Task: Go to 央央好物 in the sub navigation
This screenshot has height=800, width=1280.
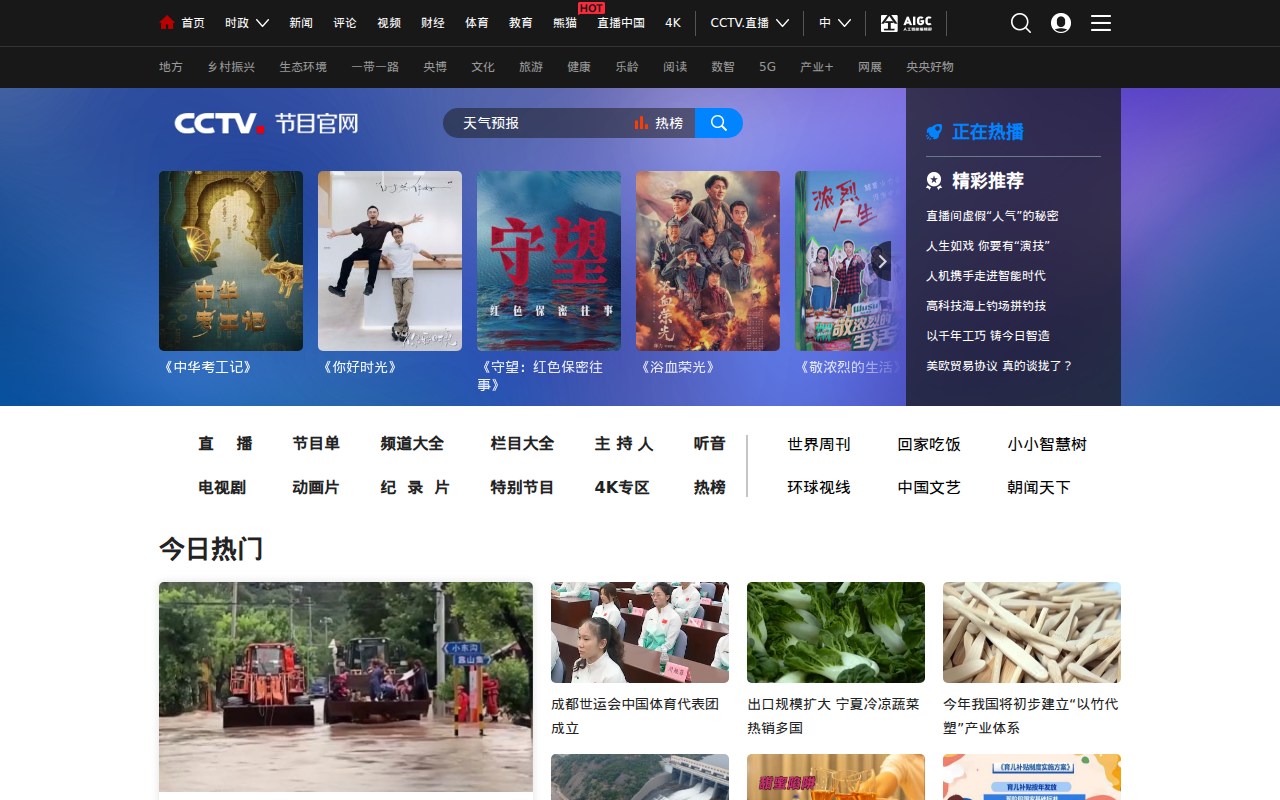Action: pyautogui.click(x=930, y=67)
